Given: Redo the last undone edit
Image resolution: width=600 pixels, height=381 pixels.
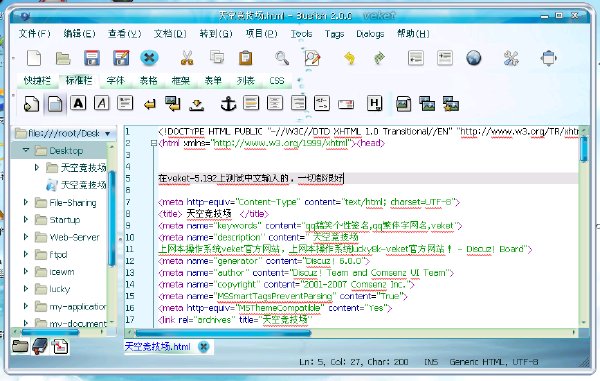Looking at the screenshot, I should click(379, 58).
